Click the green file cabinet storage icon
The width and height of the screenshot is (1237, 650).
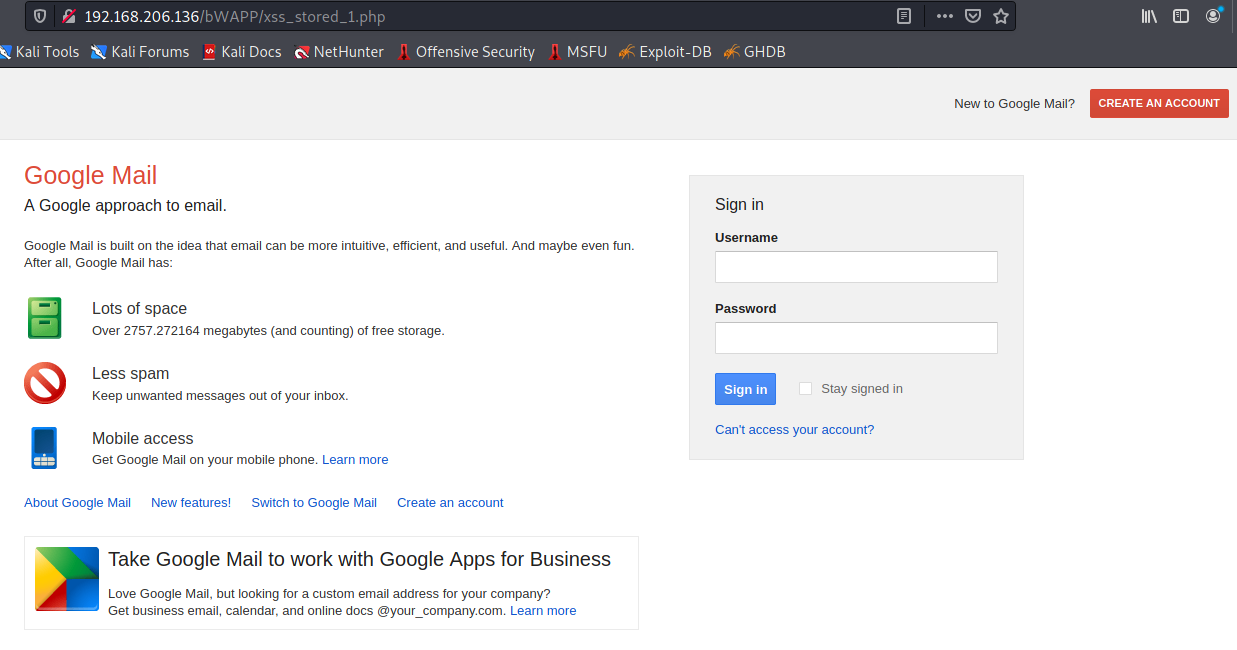click(45, 318)
